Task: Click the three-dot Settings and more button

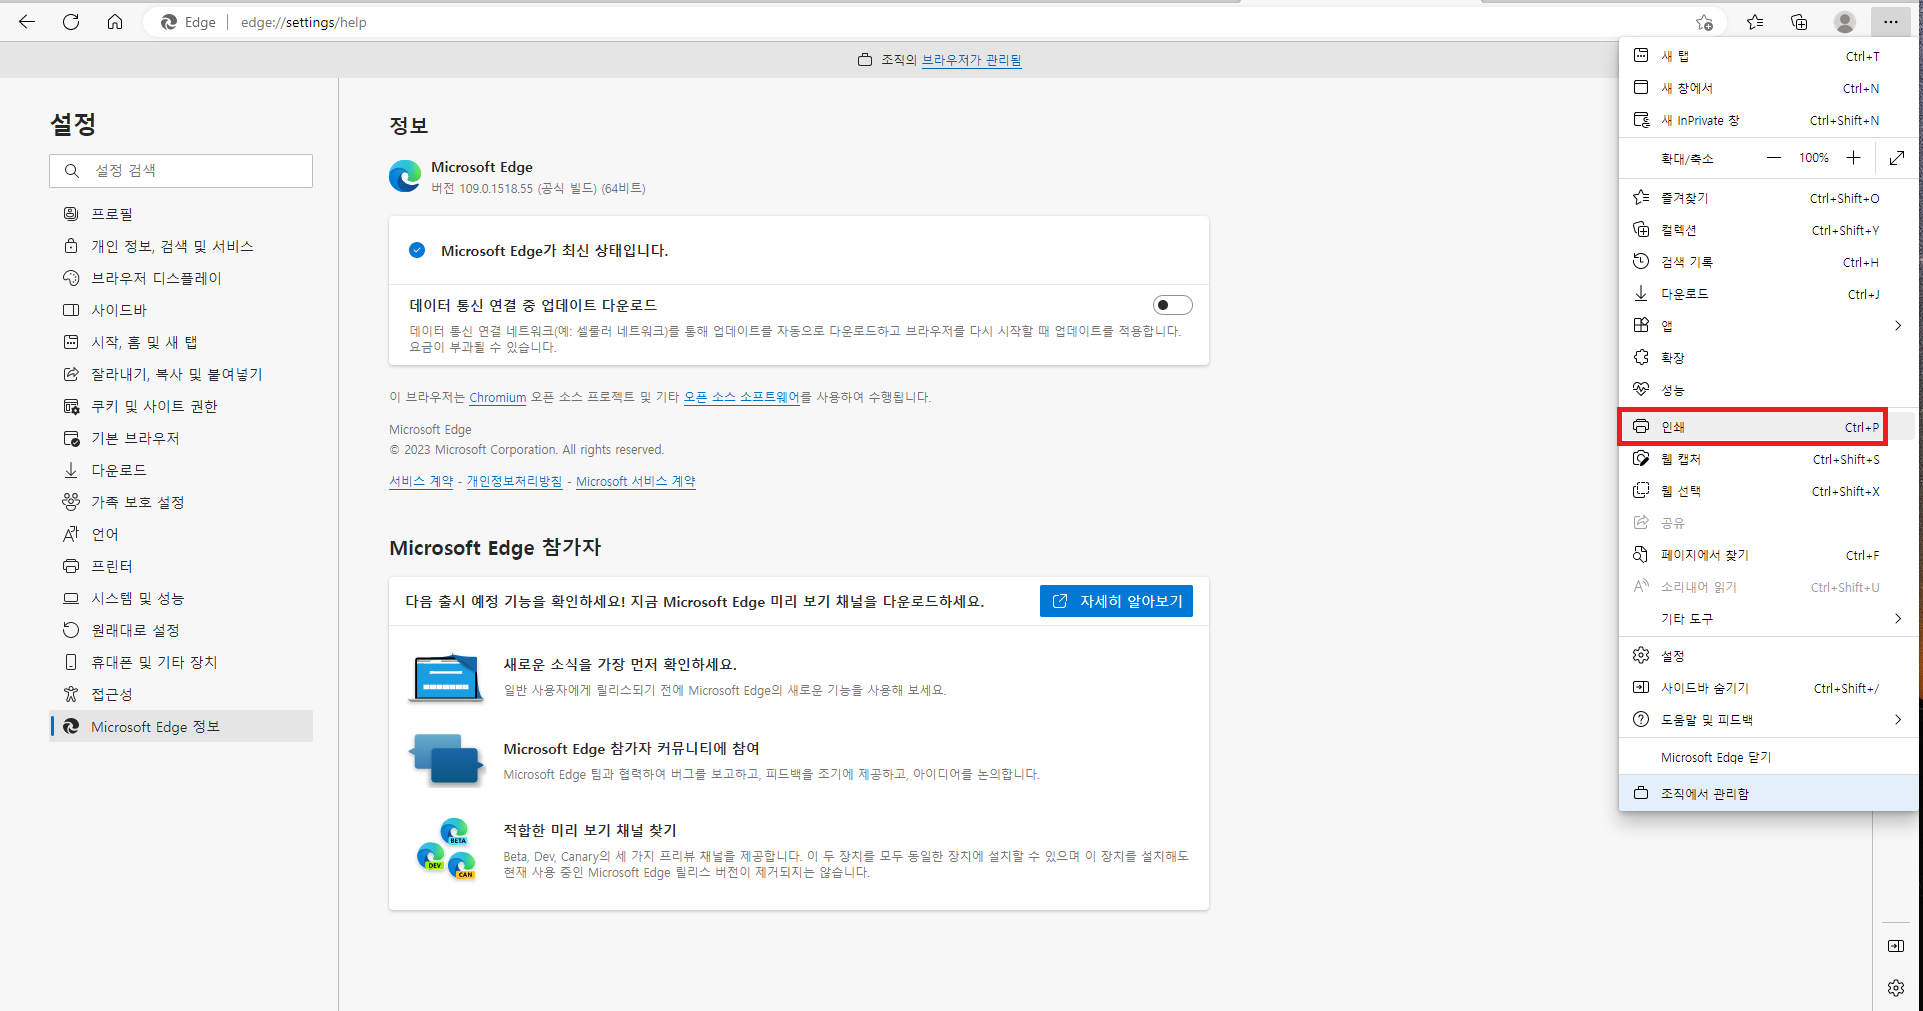Action: pos(1890,22)
